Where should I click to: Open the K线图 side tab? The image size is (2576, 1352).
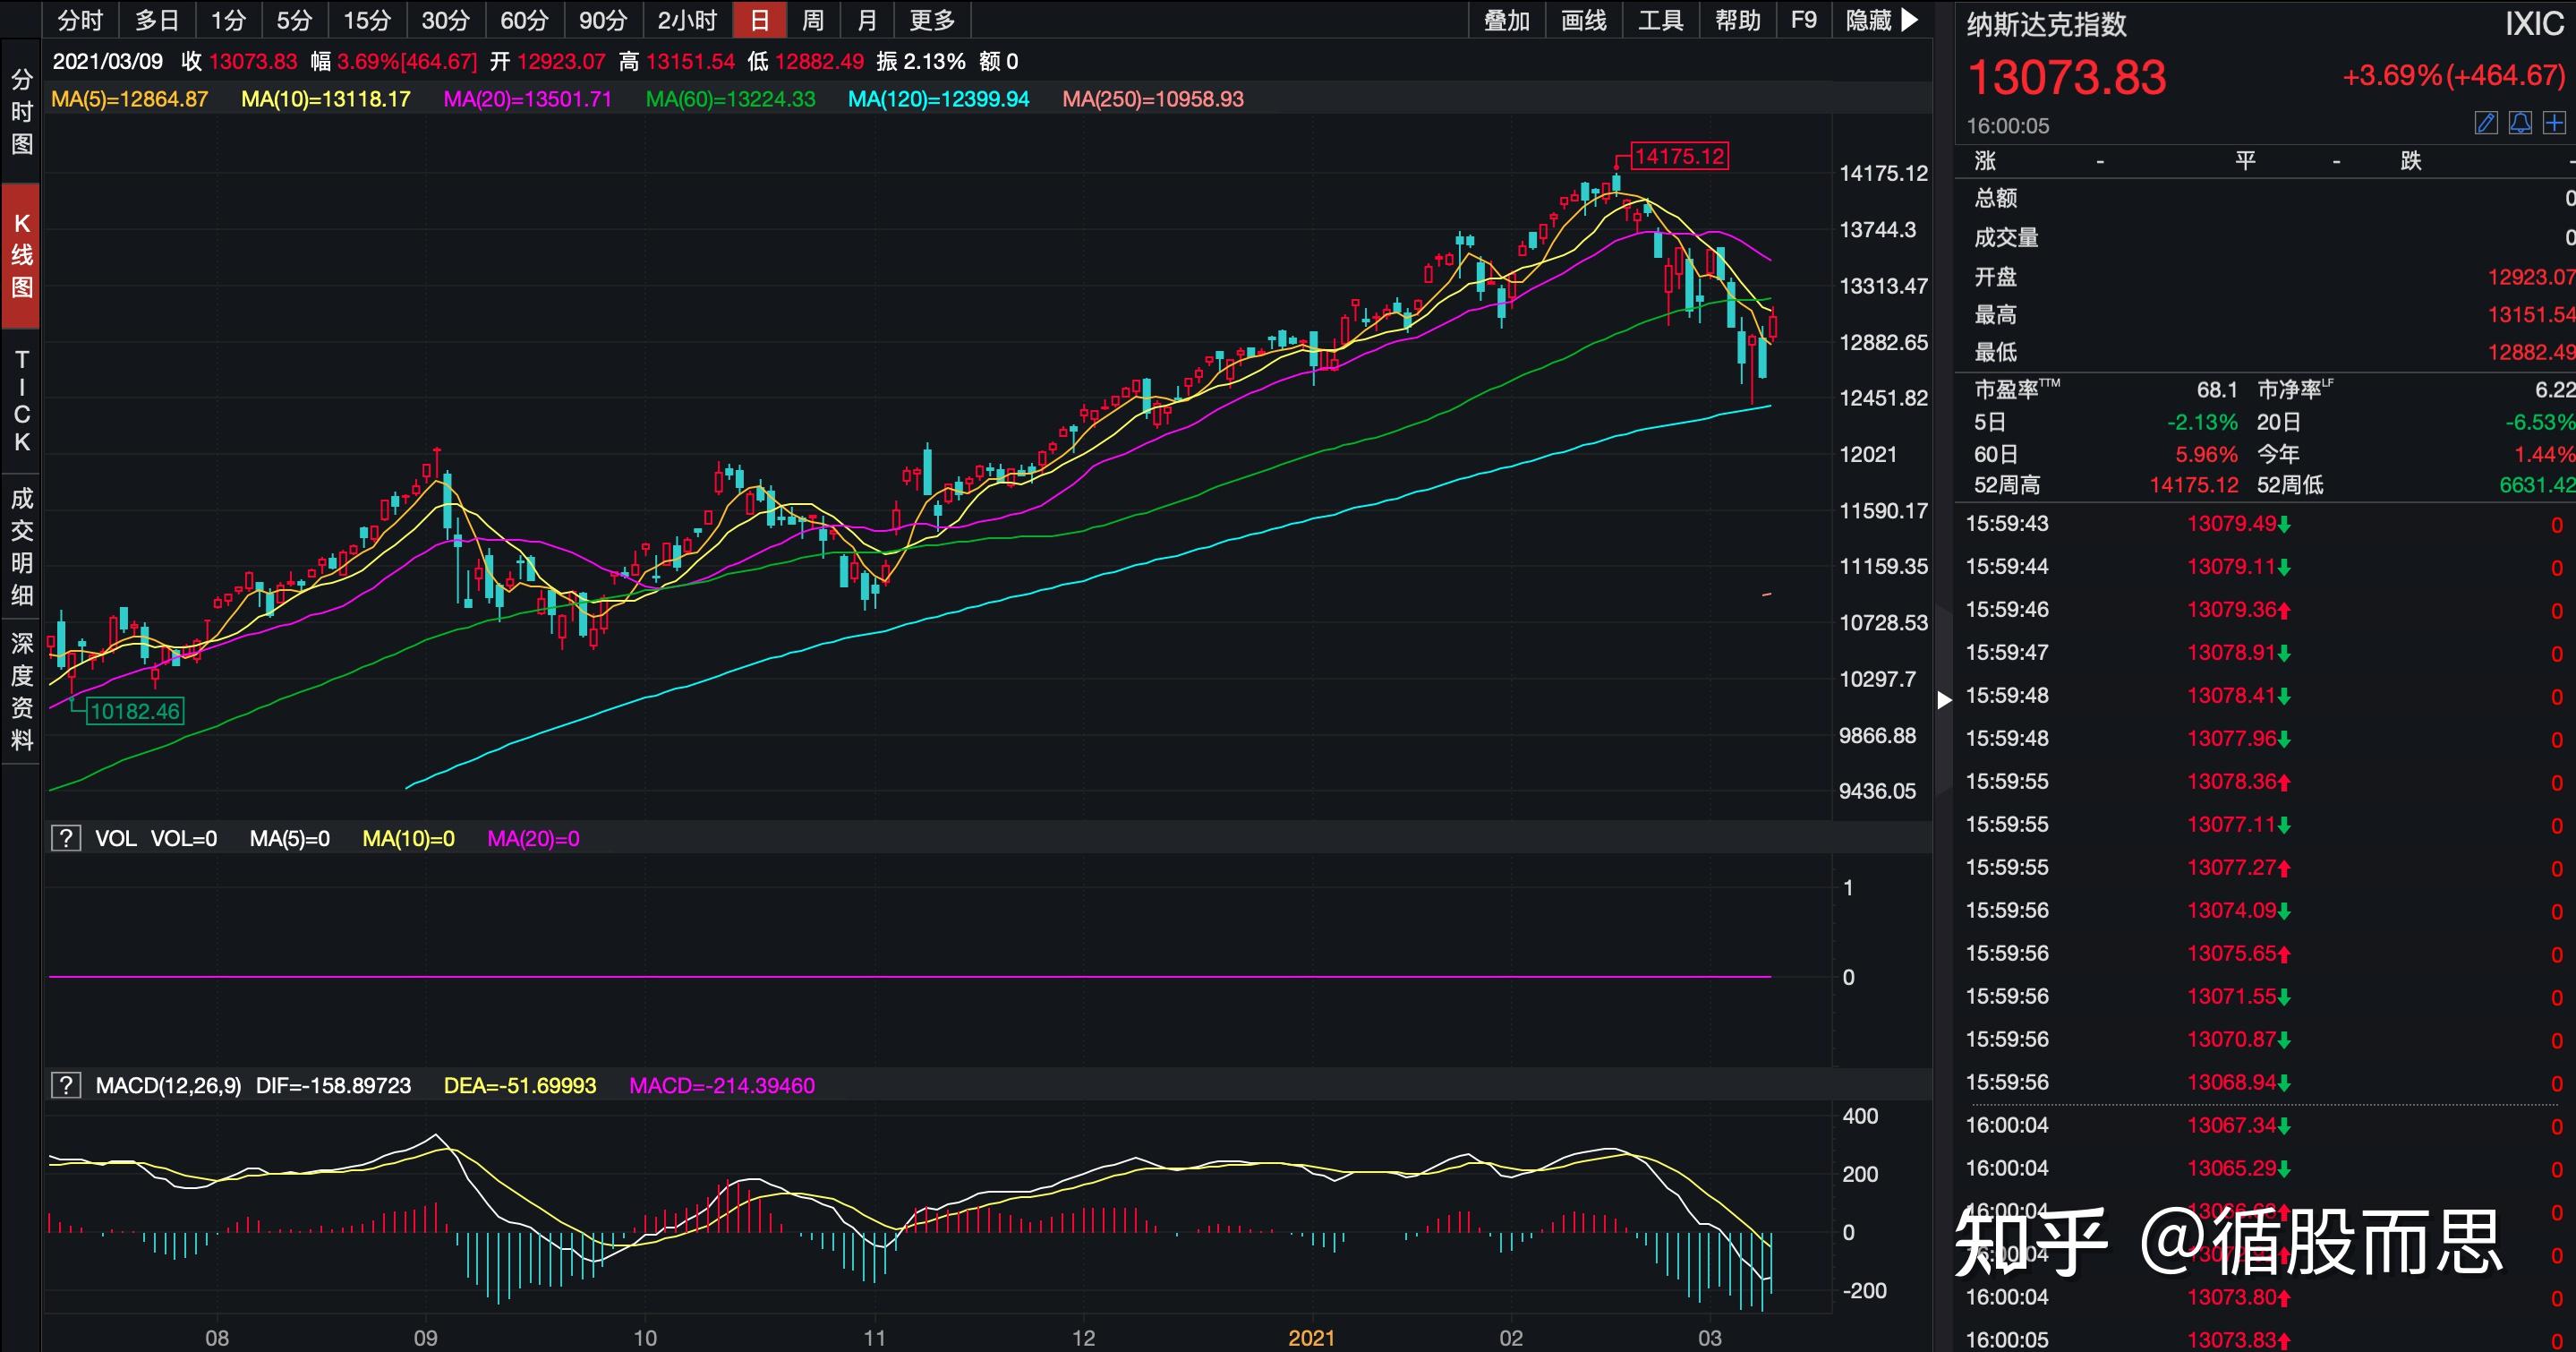pos(21,255)
